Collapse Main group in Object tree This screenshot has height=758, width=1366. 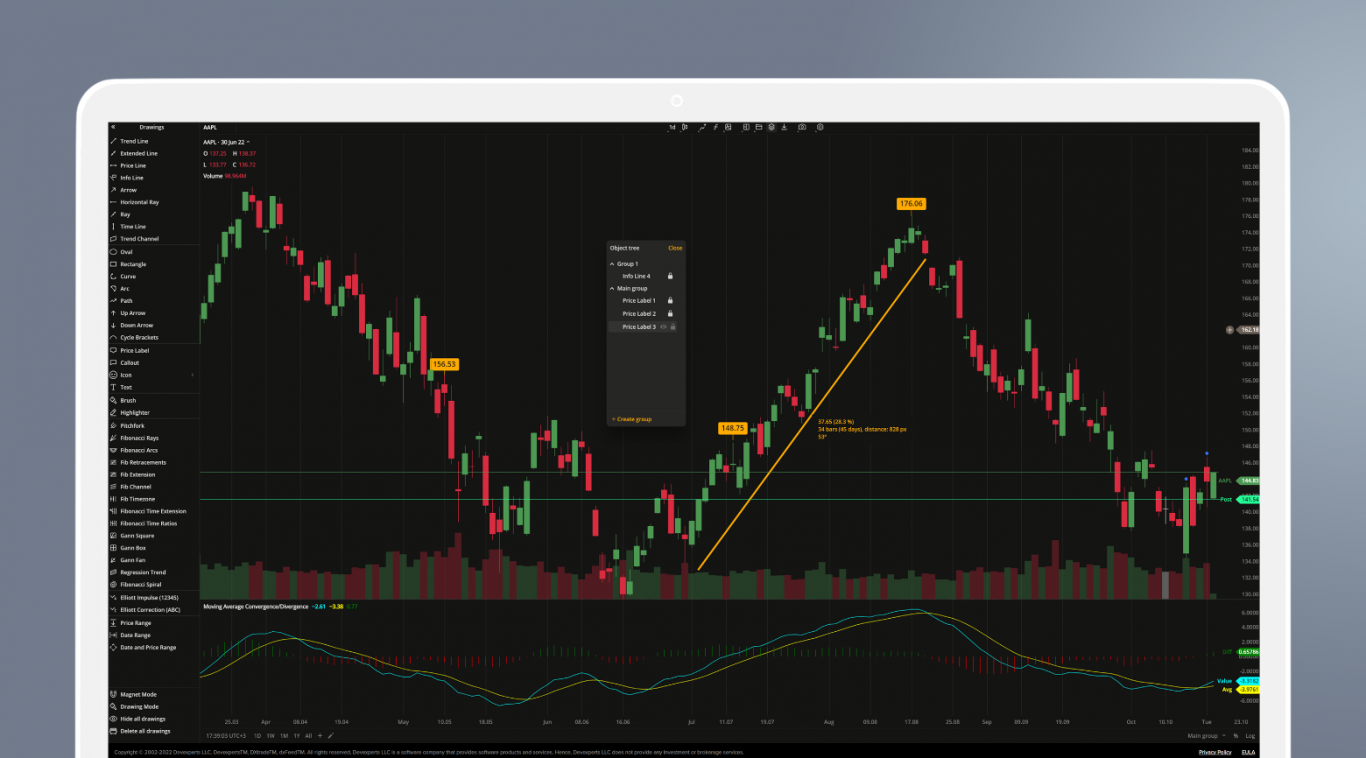(x=612, y=289)
